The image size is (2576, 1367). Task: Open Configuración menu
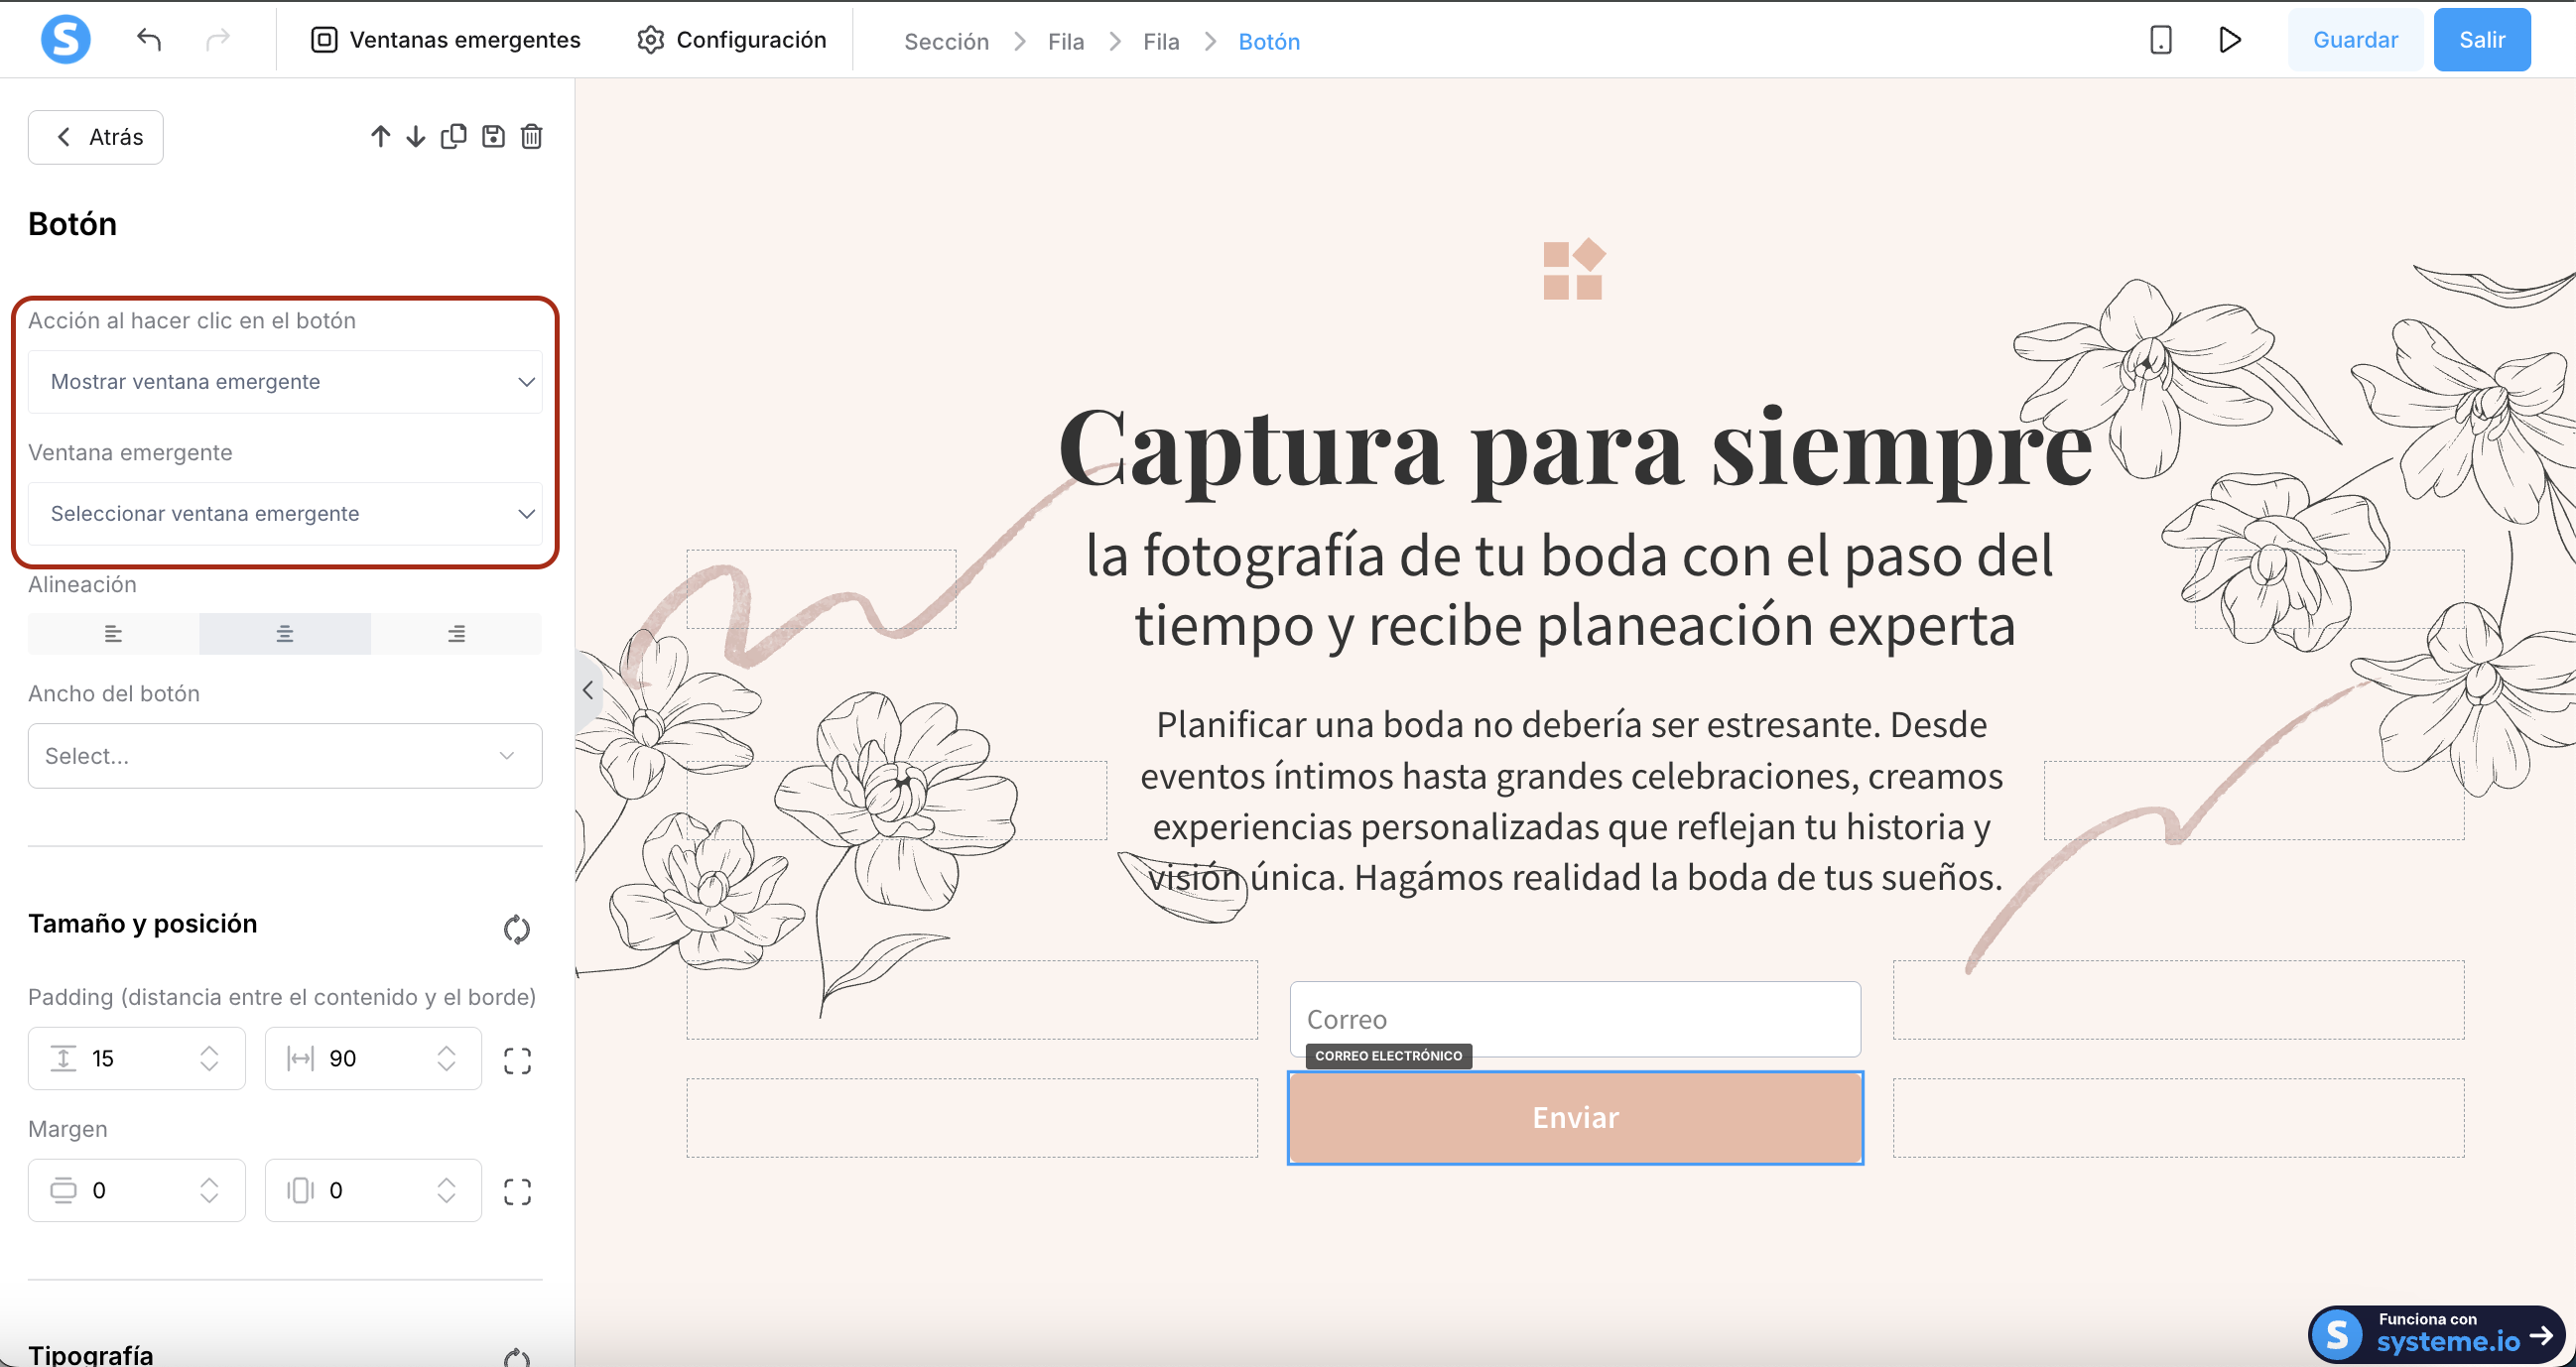[732, 40]
